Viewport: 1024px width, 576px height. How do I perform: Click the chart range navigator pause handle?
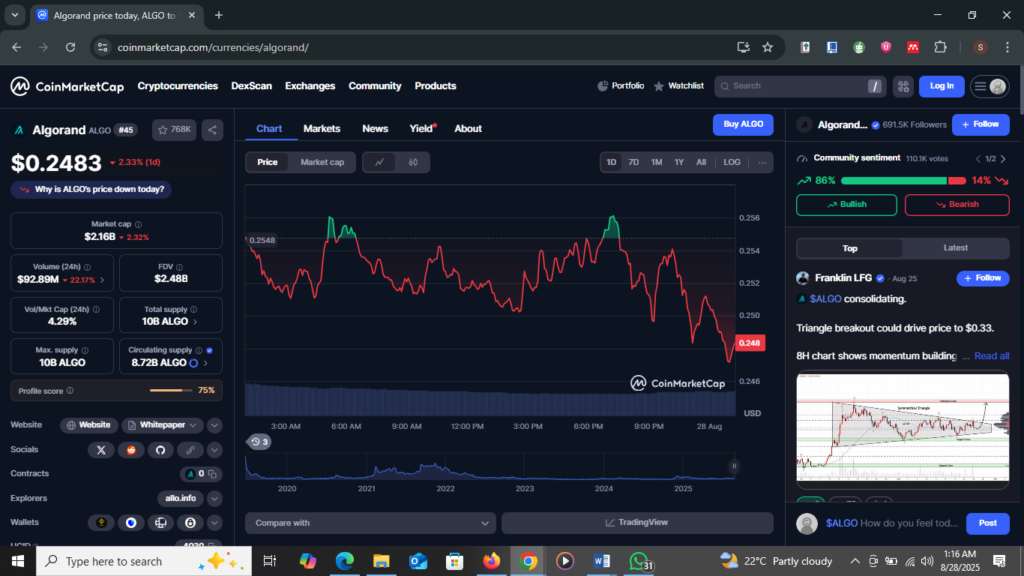pyautogui.click(x=734, y=466)
